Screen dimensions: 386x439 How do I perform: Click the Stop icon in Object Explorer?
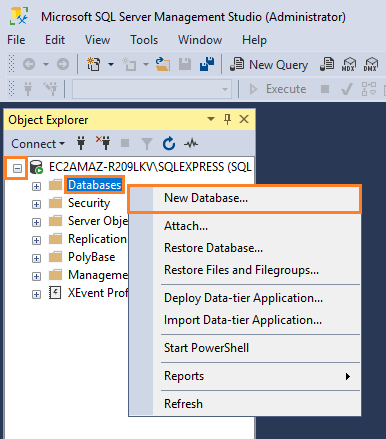(x=125, y=143)
